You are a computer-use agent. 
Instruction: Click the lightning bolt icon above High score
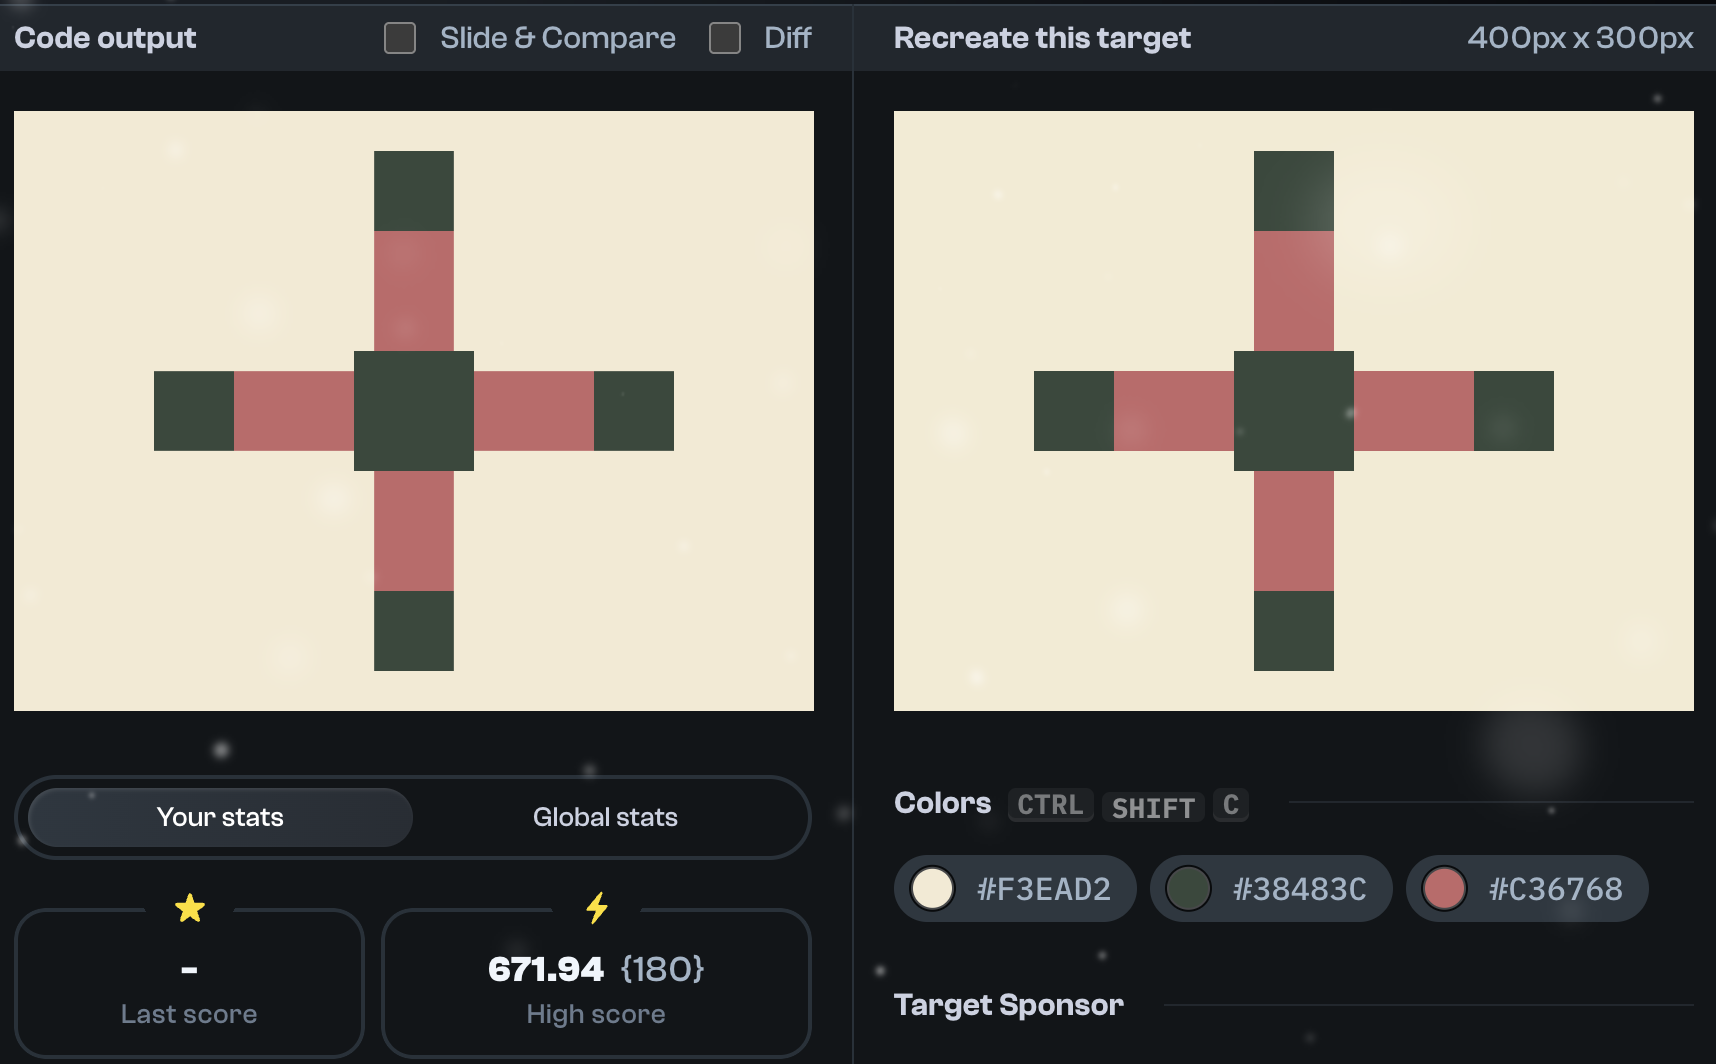(x=596, y=906)
